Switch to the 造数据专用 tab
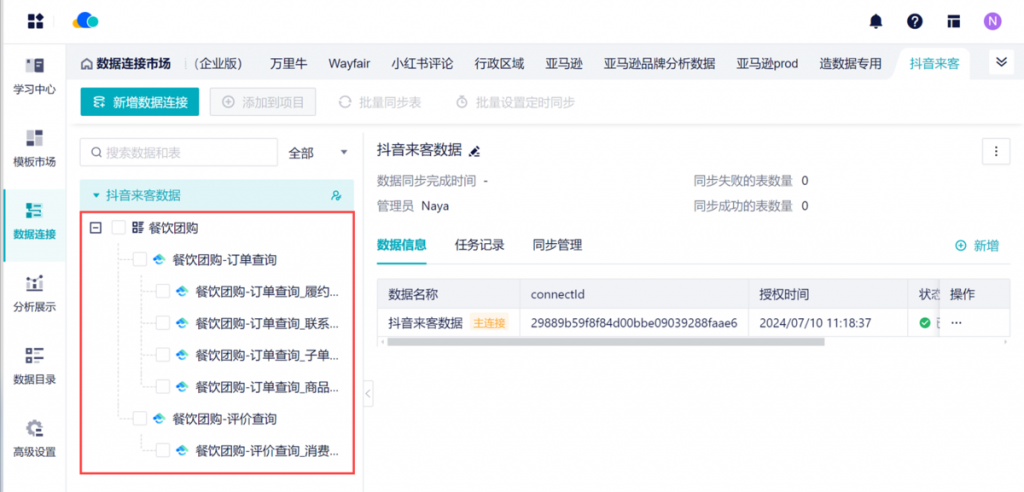Screen dimensions: 1024x492 850,63
